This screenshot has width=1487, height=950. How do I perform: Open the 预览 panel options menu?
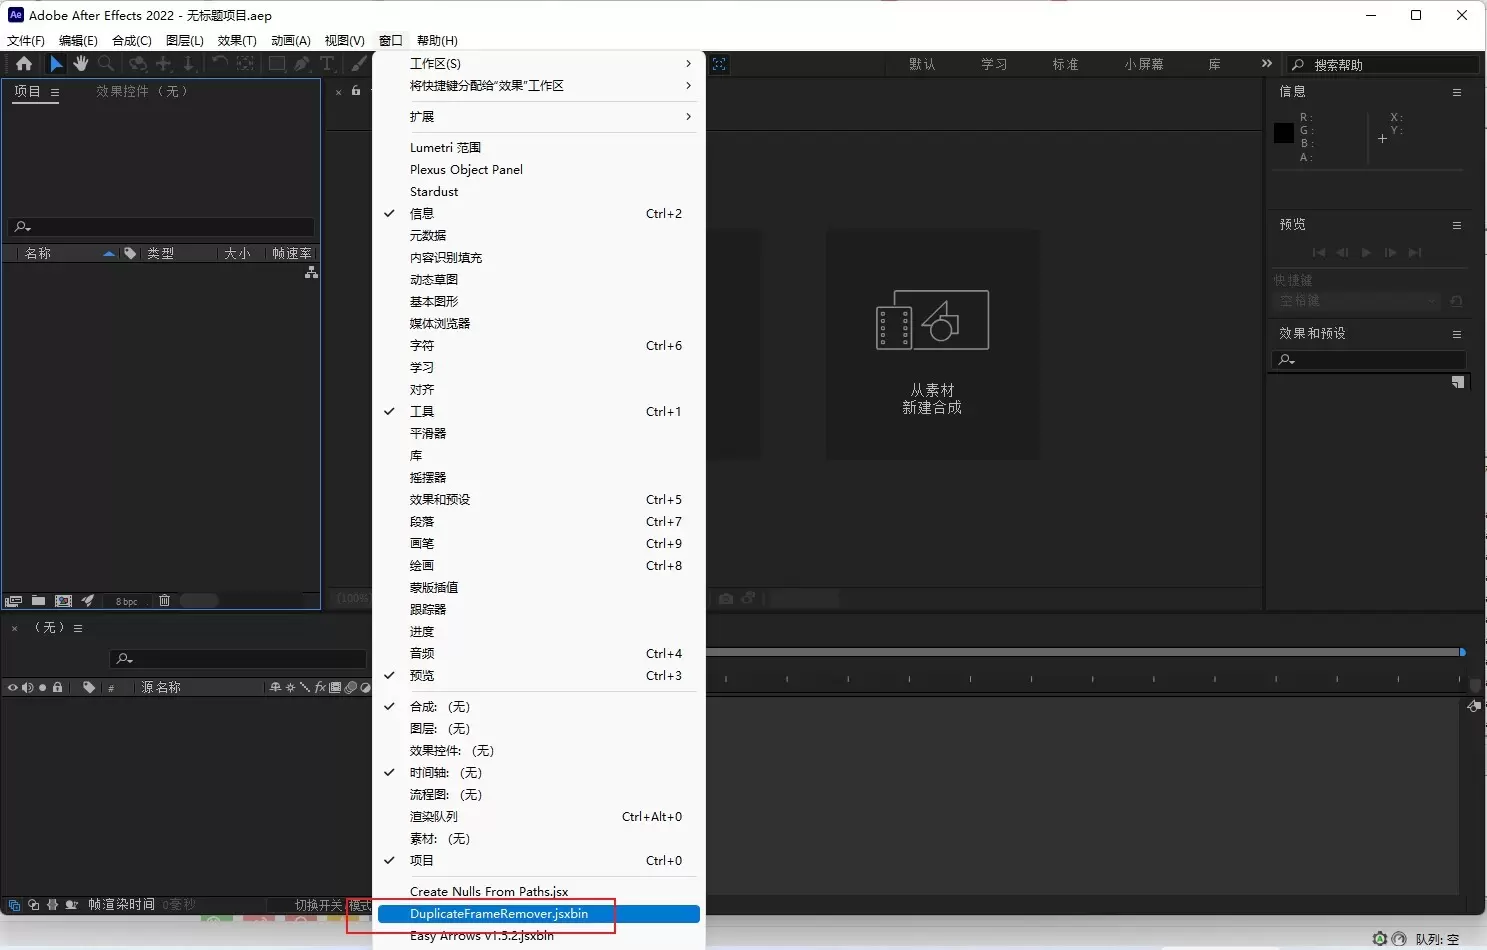tap(1457, 225)
